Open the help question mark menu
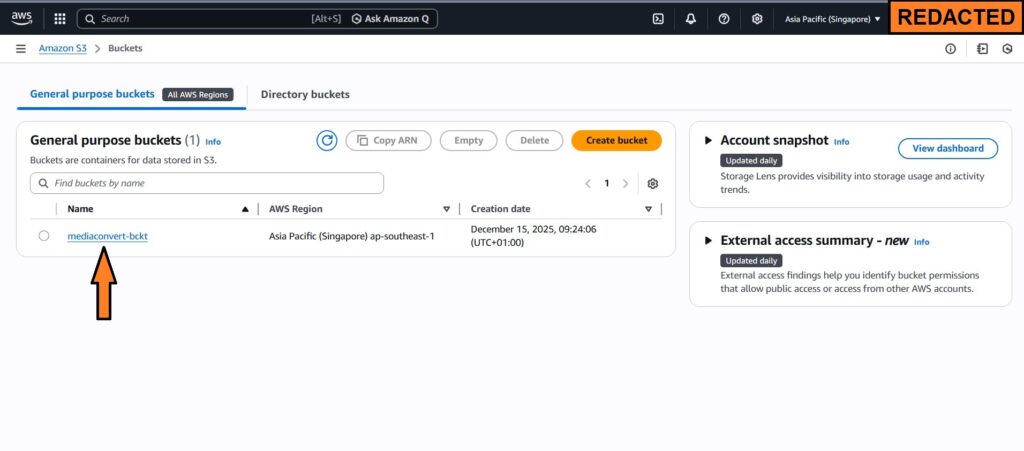The height and width of the screenshot is (451, 1024). coord(724,18)
